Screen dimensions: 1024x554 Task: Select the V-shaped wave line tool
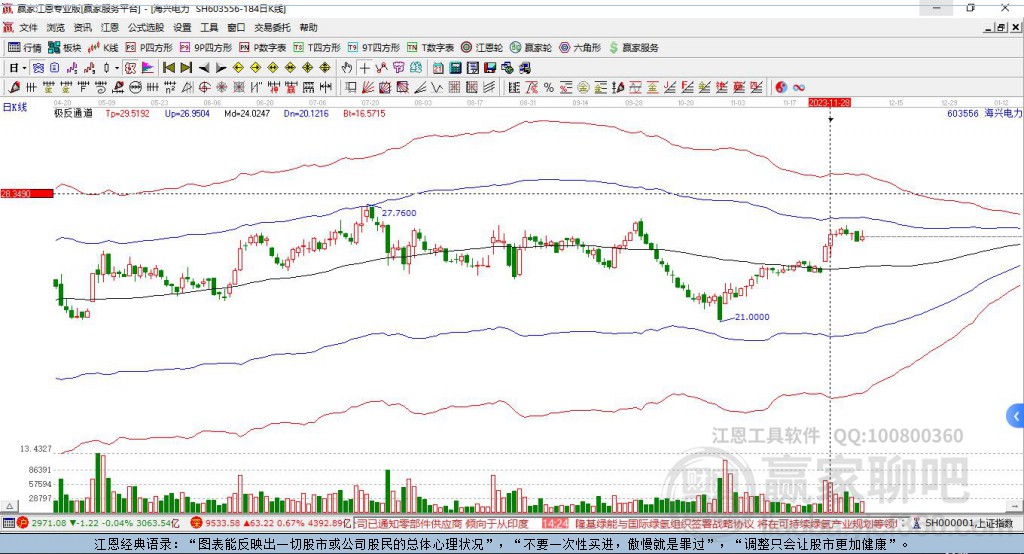pyautogui.click(x=437, y=88)
